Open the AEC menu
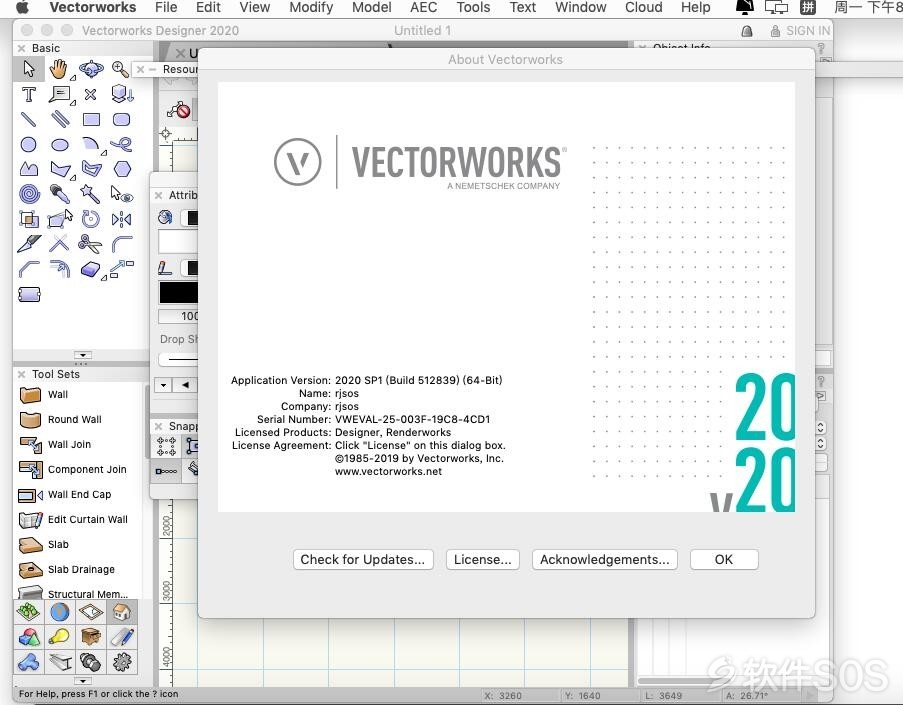 click(423, 7)
